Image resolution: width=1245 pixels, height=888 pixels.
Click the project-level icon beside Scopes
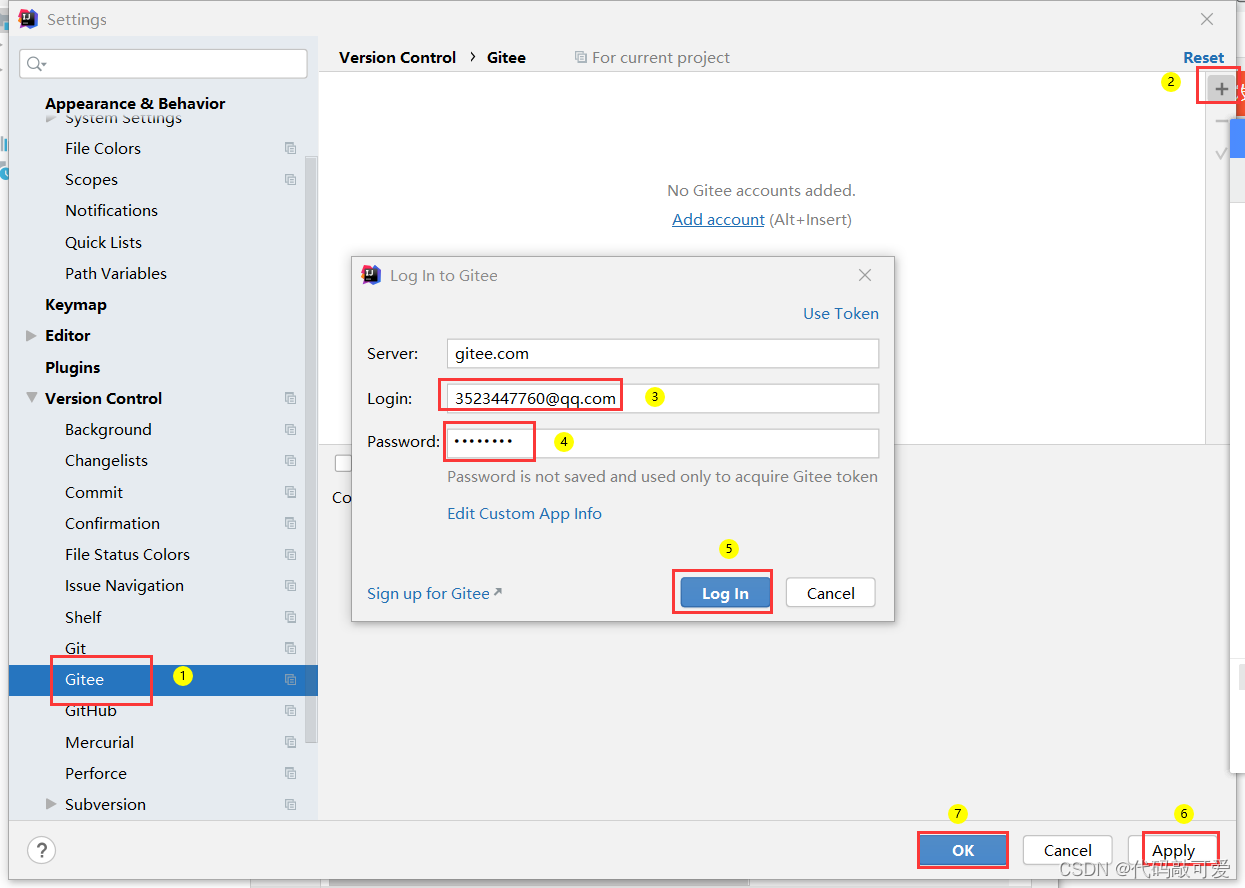[x=290, y=180]
